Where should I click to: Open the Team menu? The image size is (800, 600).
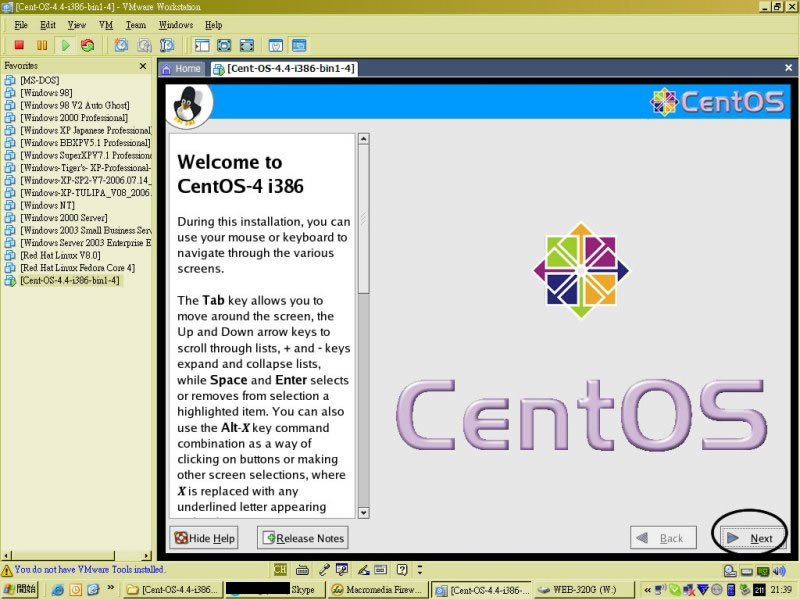[x=136, y=25]
